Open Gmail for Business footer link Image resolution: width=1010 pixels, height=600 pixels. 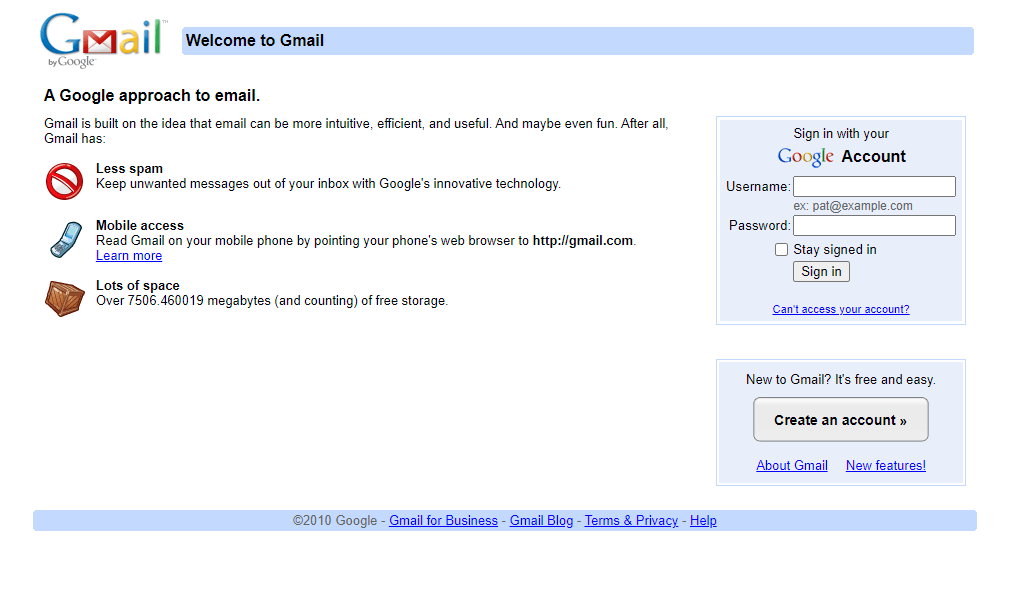pyautogui.click(x=443, y=521)
